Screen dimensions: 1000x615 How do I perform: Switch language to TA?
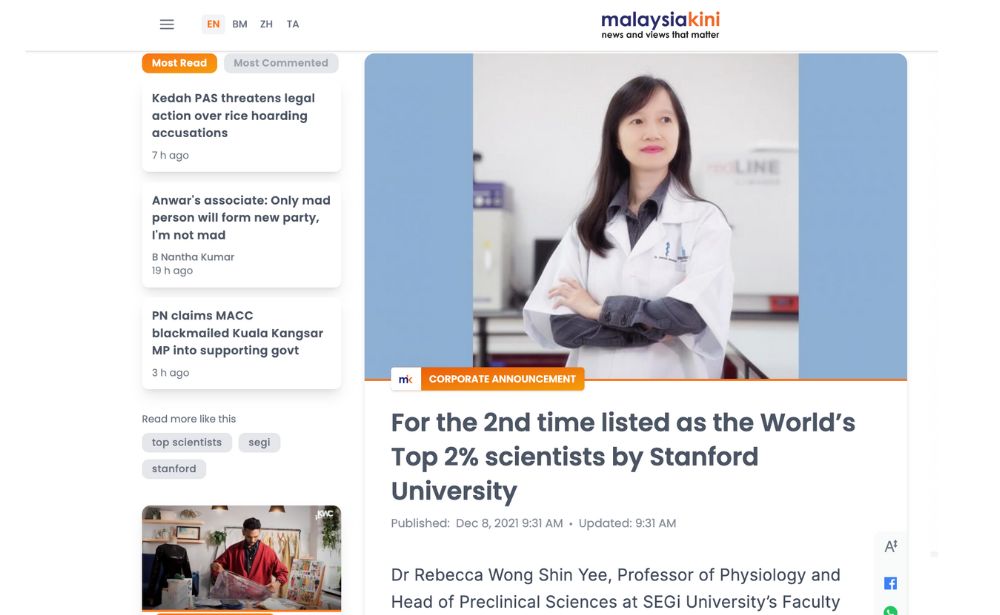[x=293, y=24]
